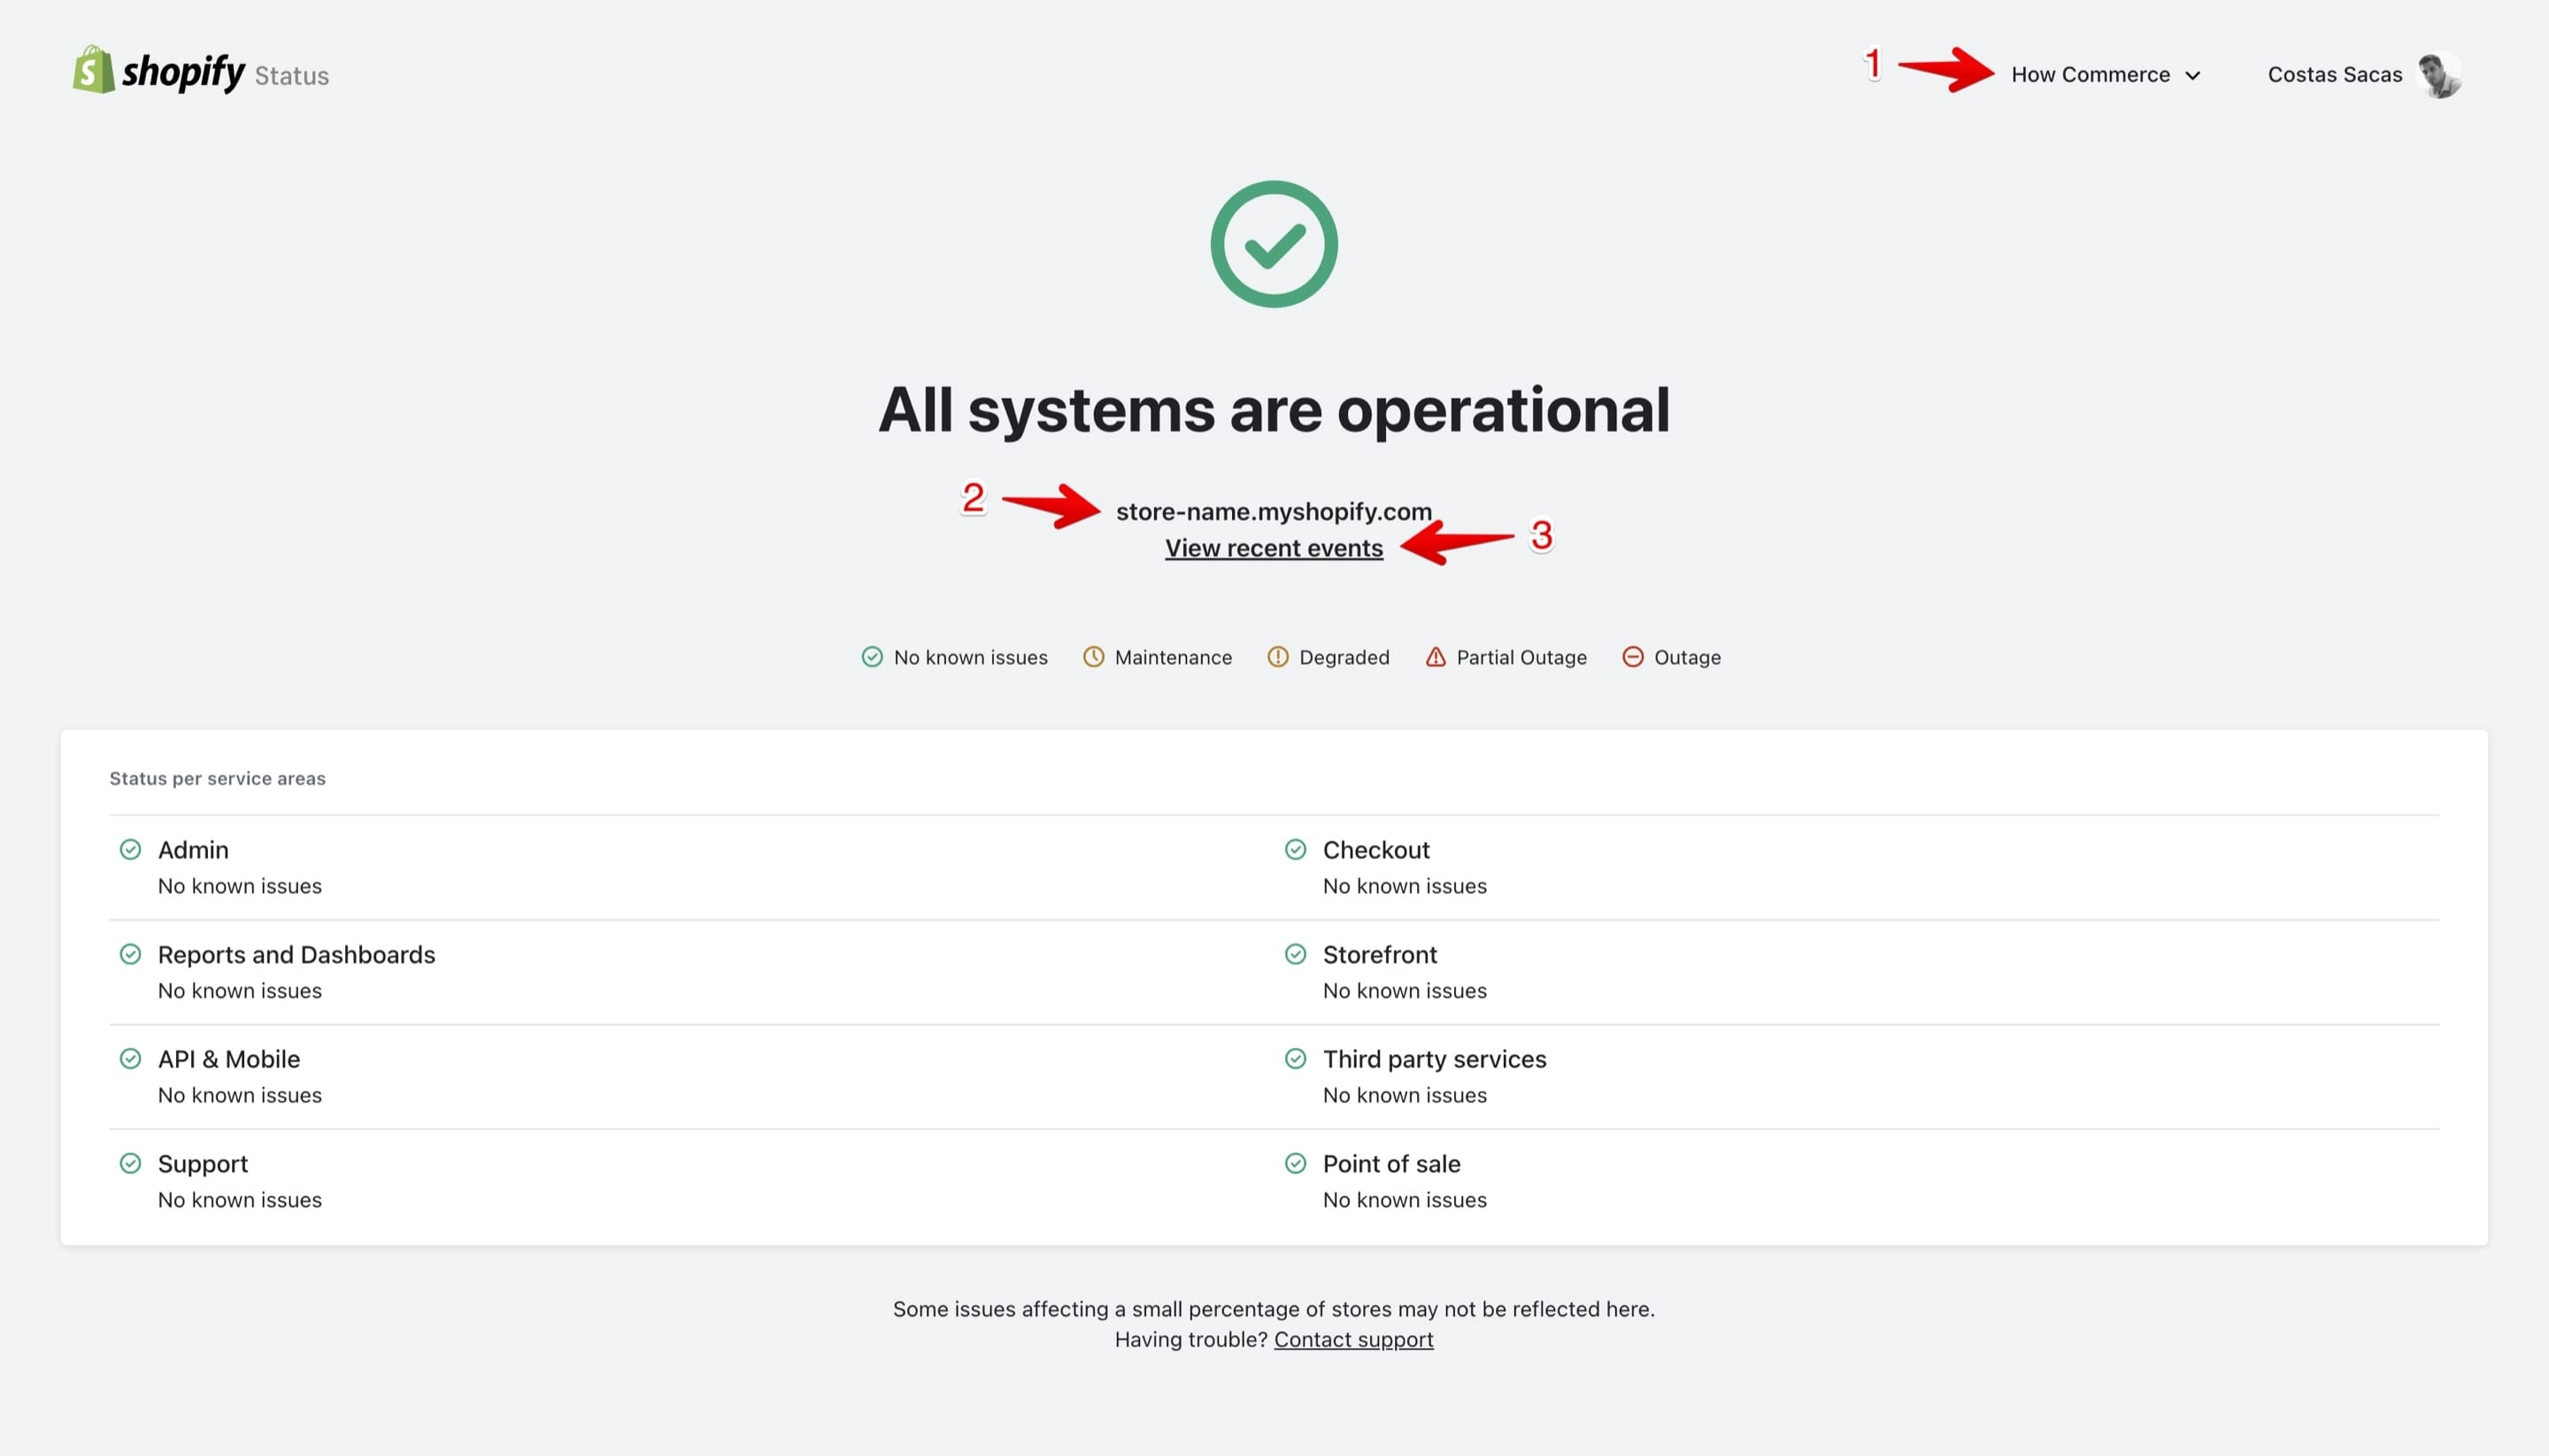The image size is (2549, 1456).
Task: Click No known issues under Checkout
Action: [1404, 886]
